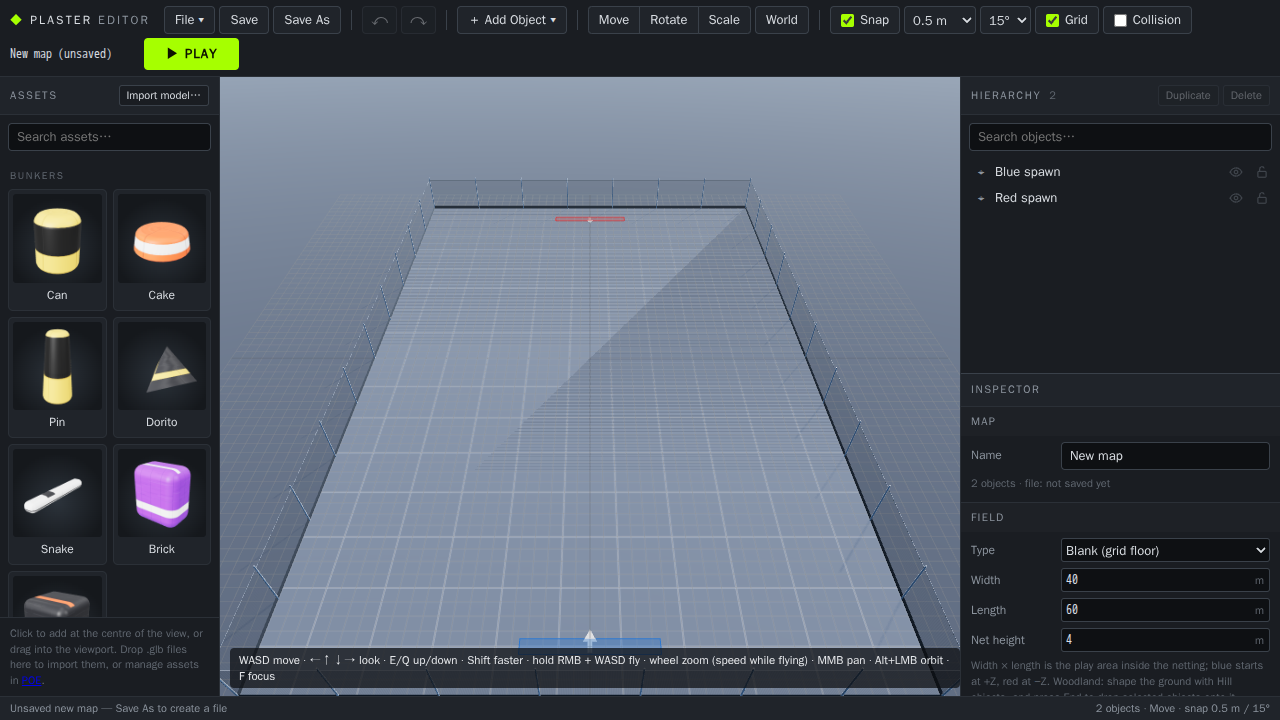
Task: Click the redo arrow icon
Action: [418, 20]
